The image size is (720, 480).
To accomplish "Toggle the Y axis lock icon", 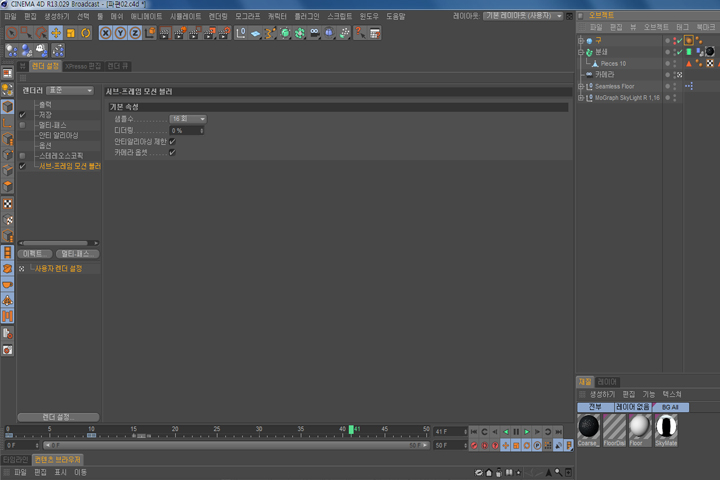I will 120,33.
